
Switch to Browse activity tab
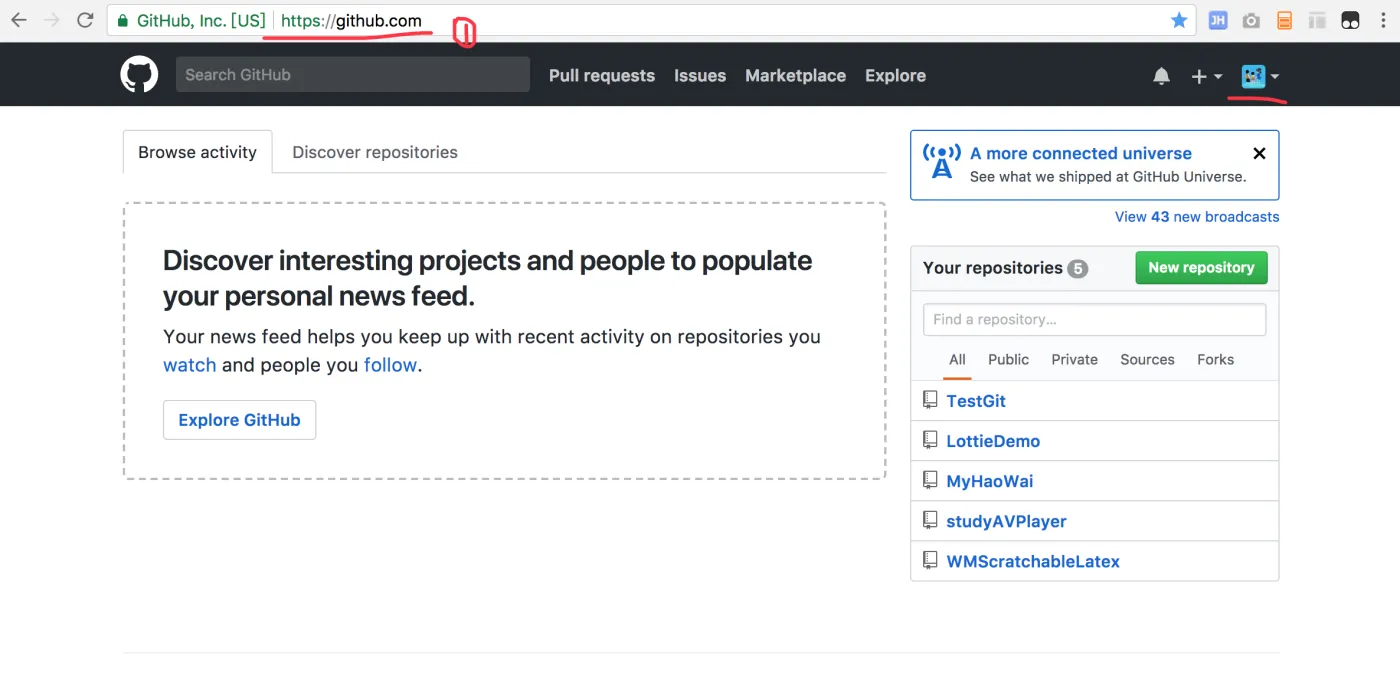(x=198, y=152)
